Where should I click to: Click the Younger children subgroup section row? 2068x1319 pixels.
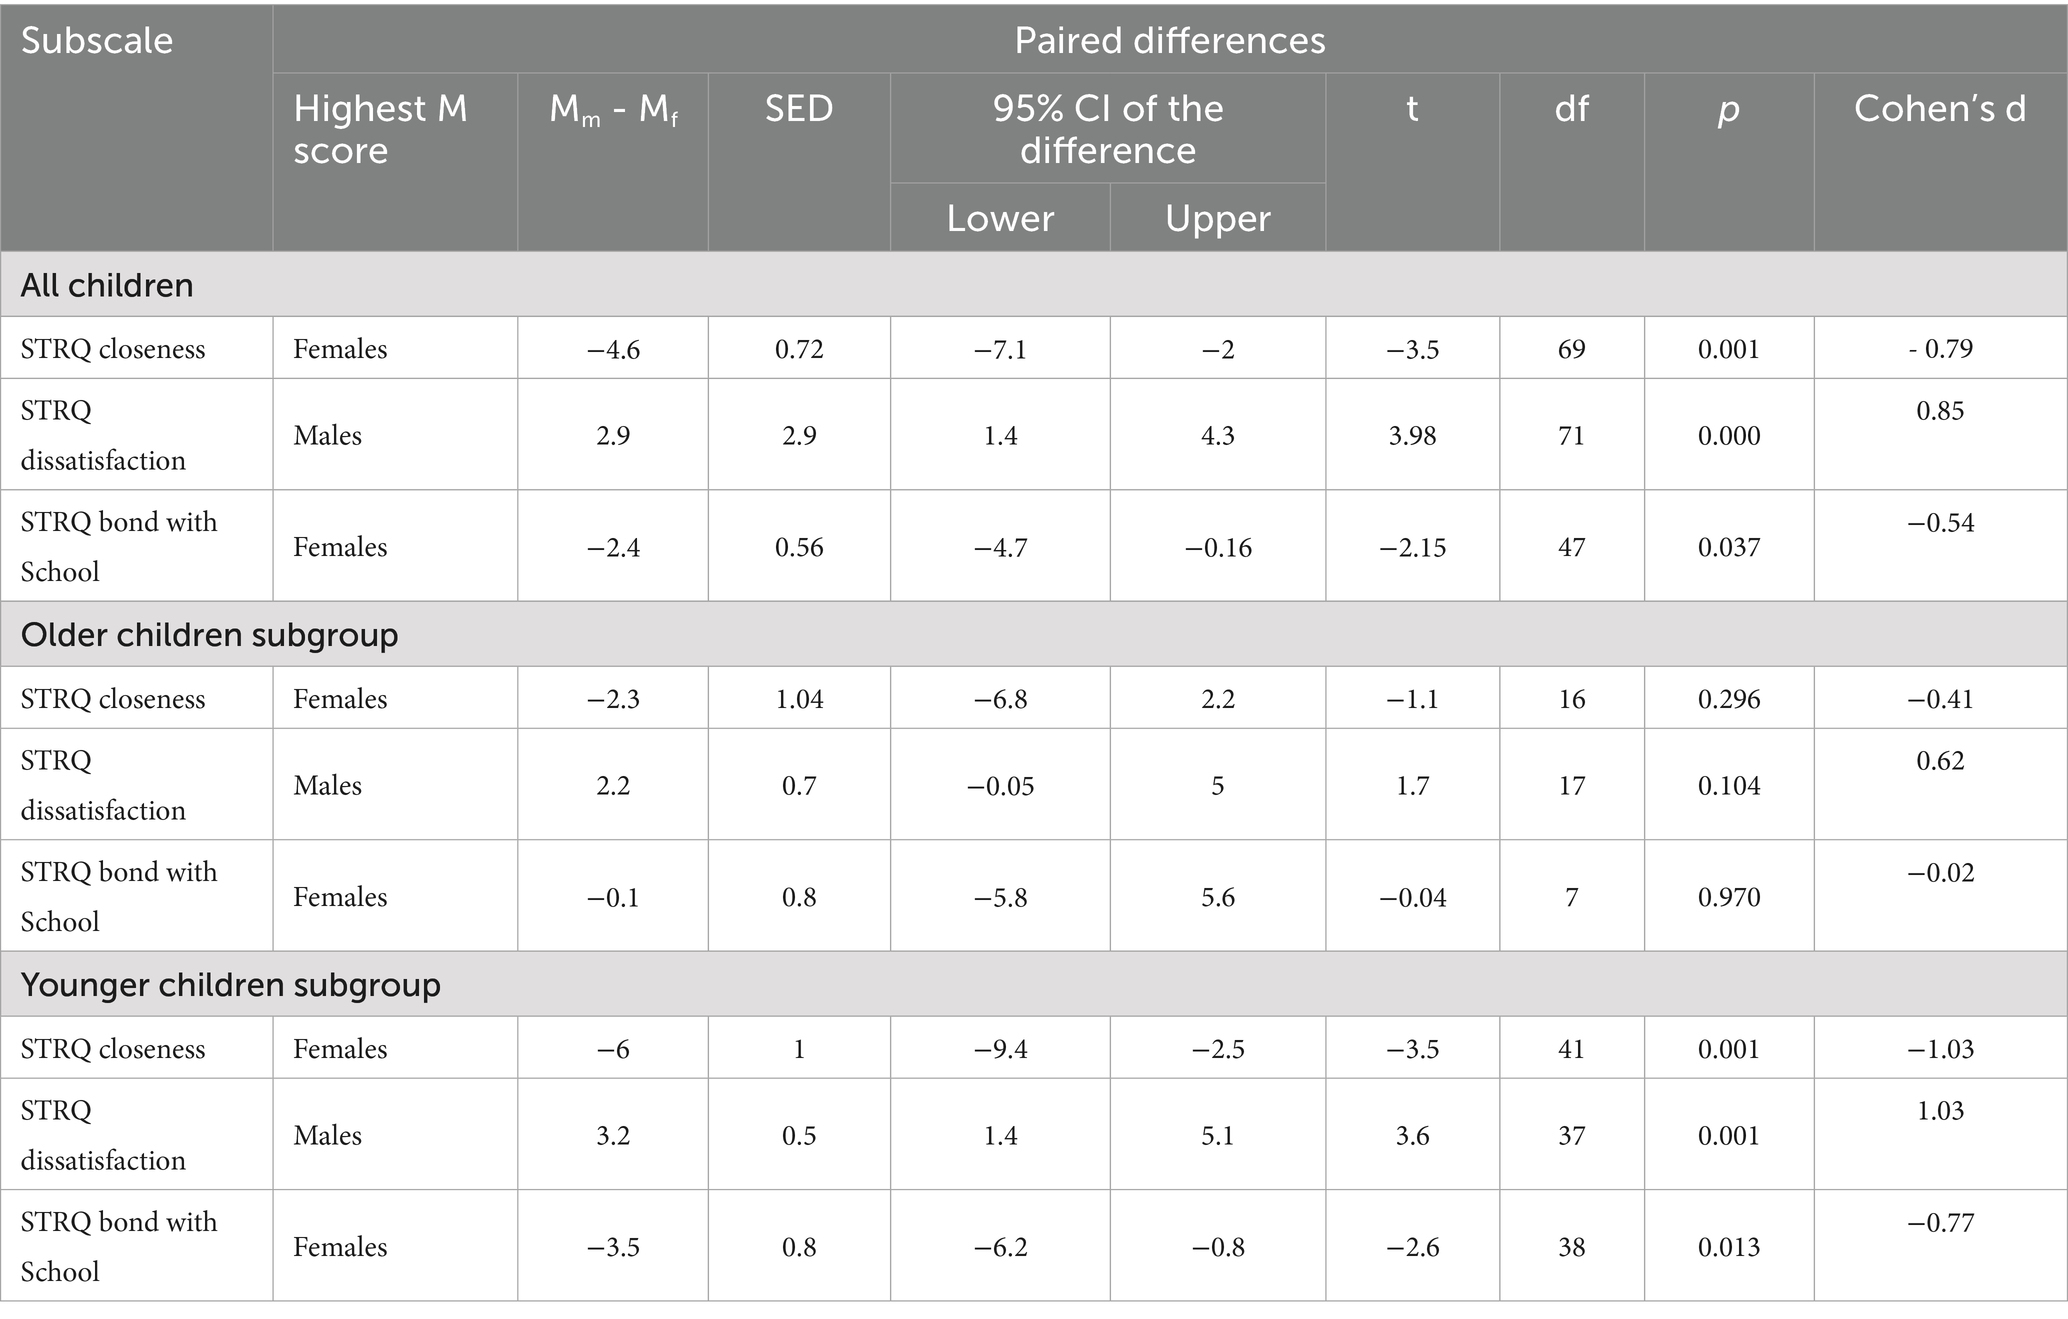point(230,985)
